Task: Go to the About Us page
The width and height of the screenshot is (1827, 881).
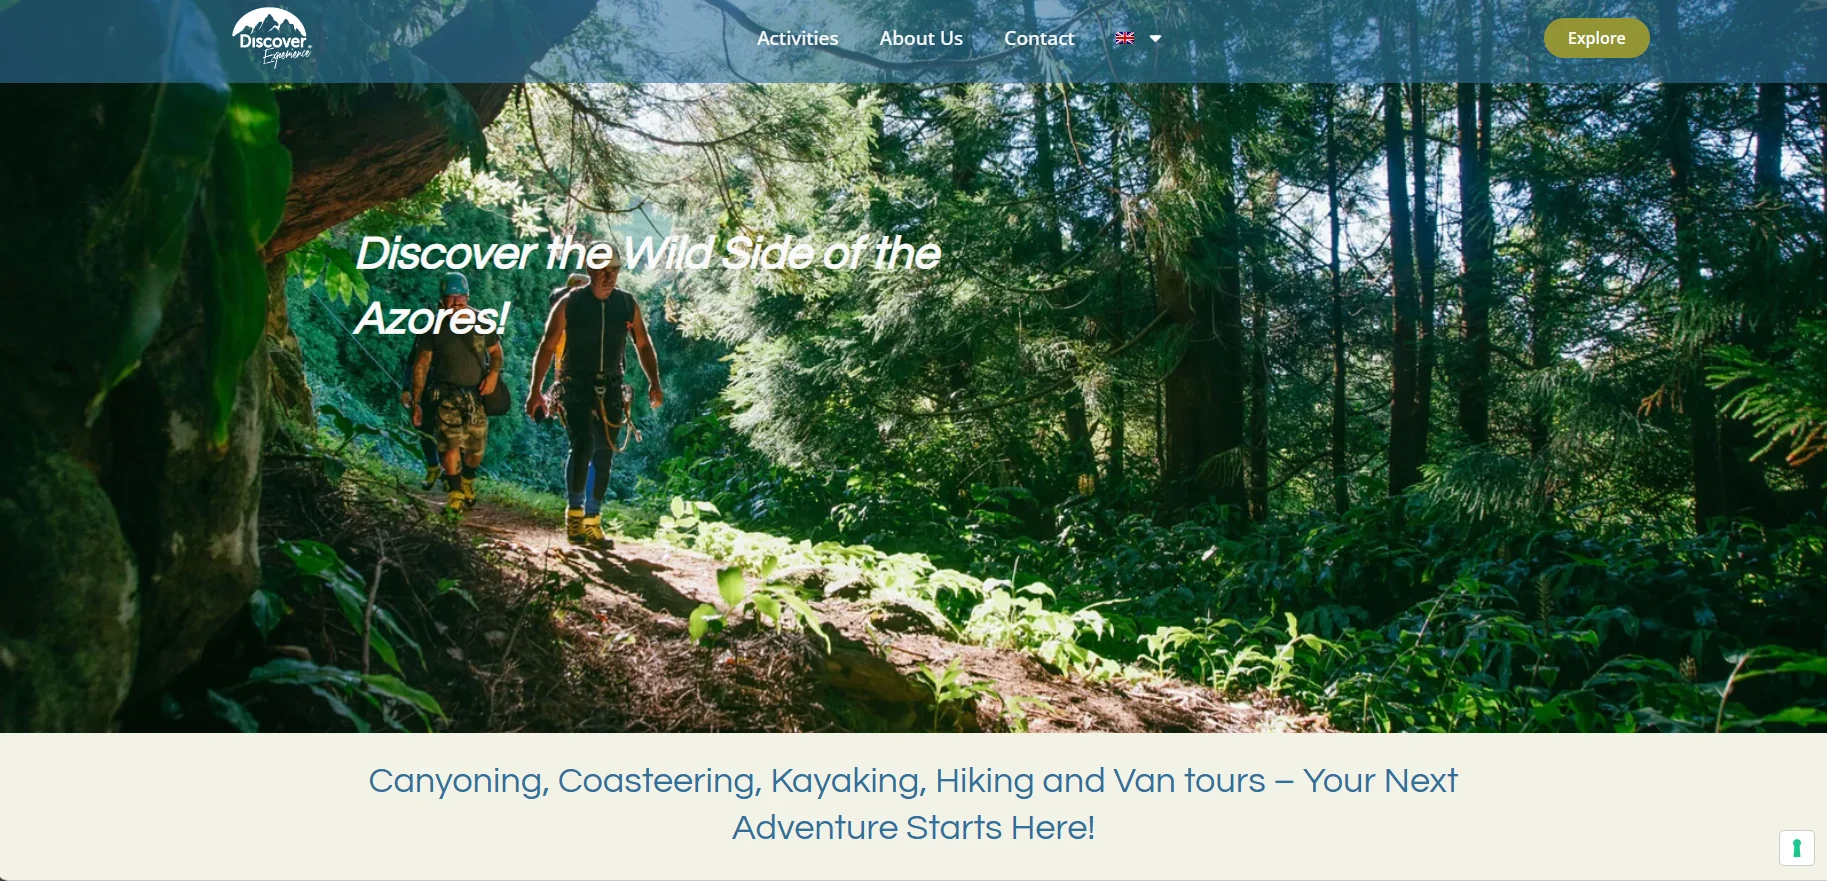Action: (x=921, y=38)
